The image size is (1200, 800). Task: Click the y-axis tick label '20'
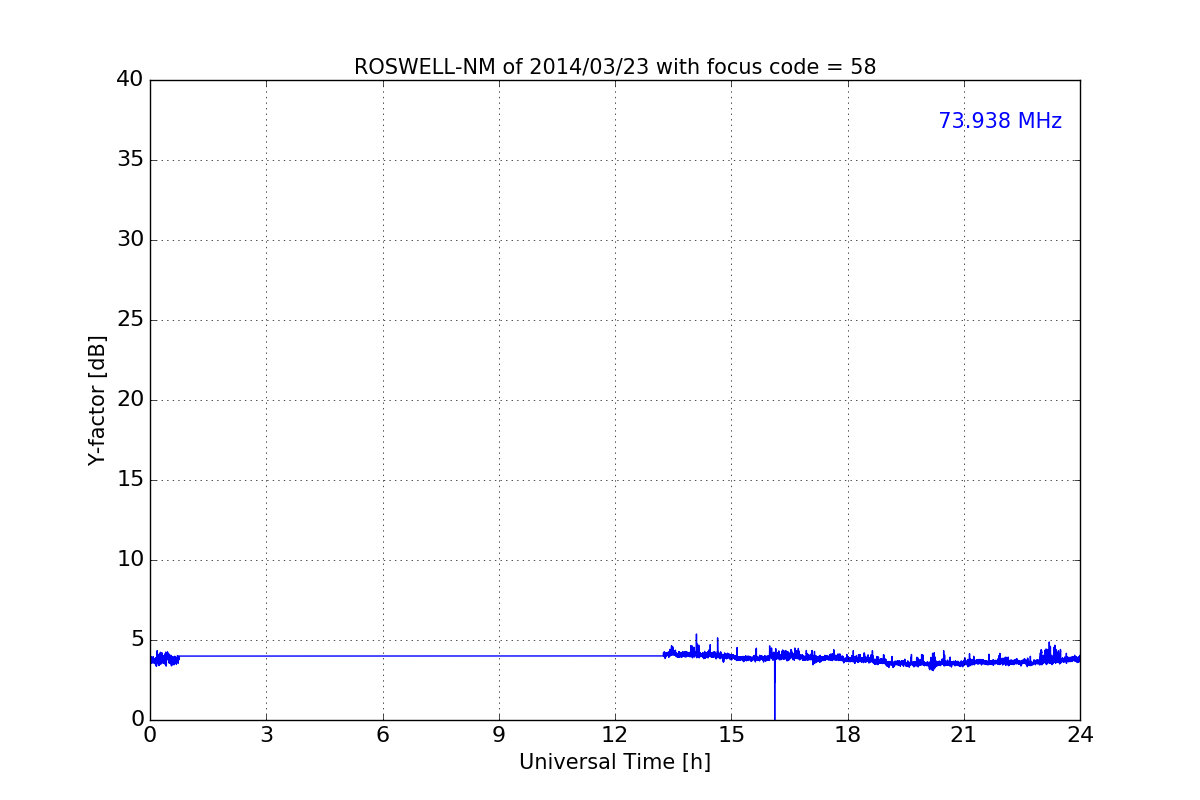[130, 399]
